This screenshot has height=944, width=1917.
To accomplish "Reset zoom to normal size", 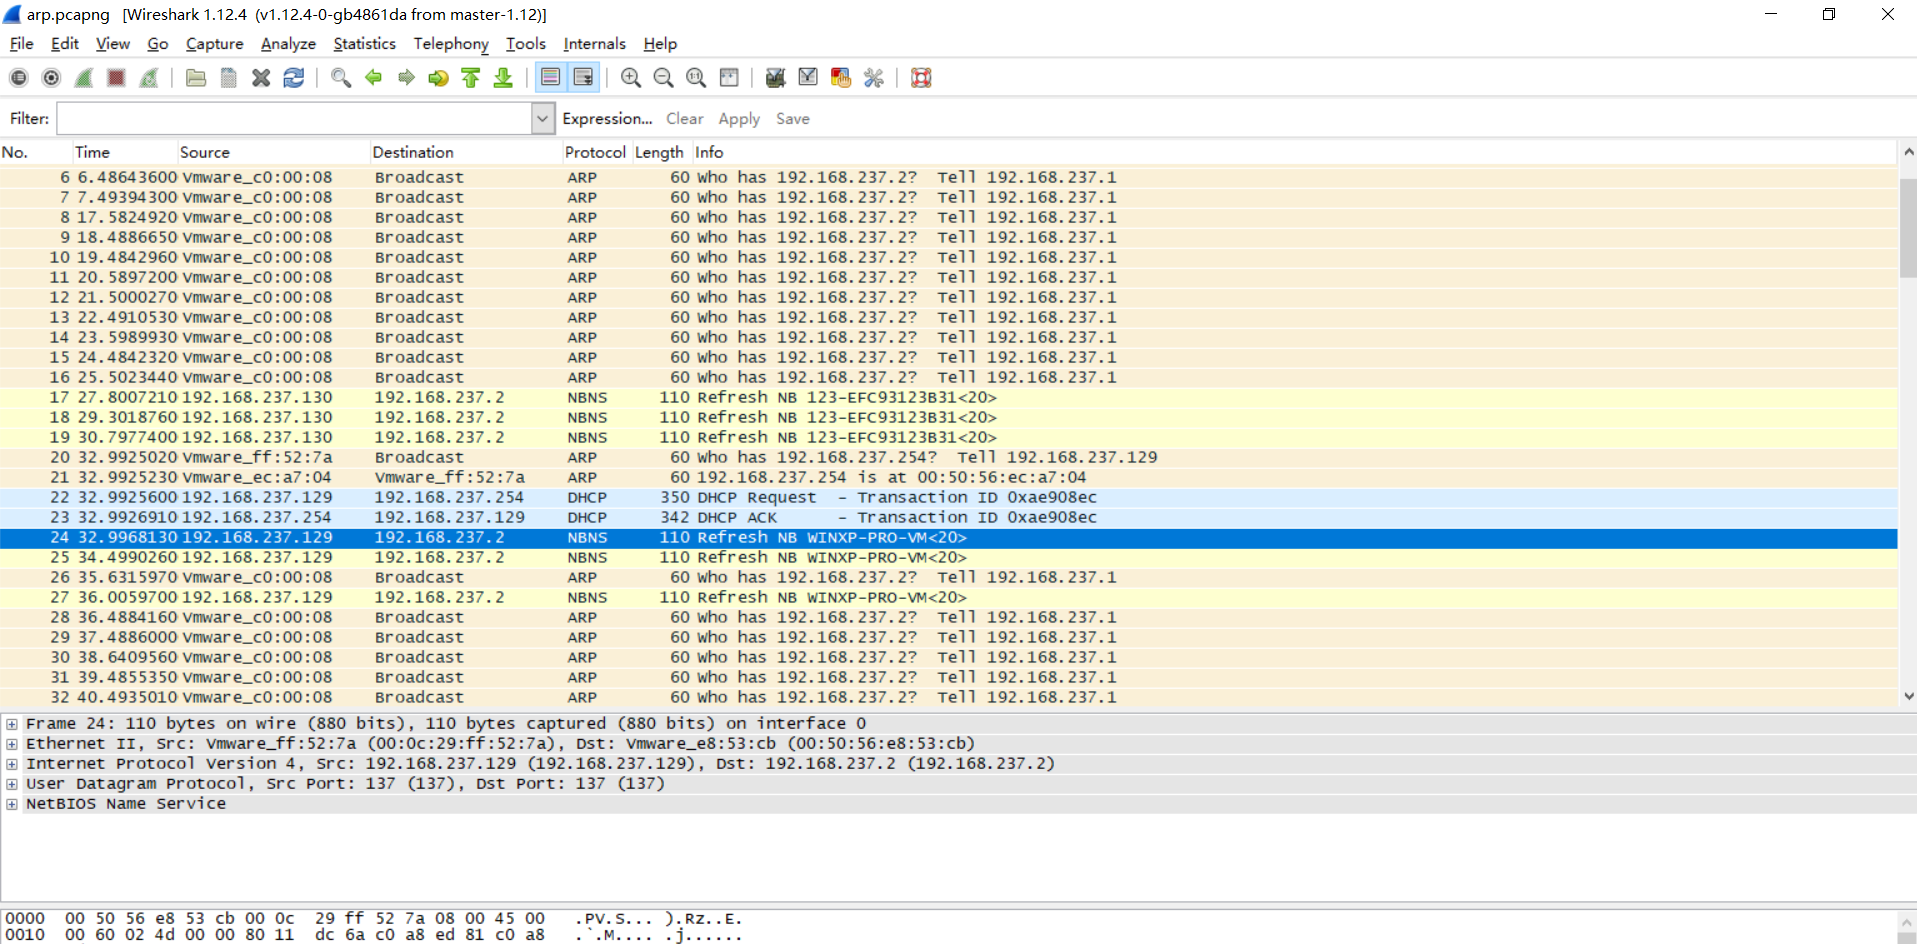I will pyautogui.click(x=696, y=78).
